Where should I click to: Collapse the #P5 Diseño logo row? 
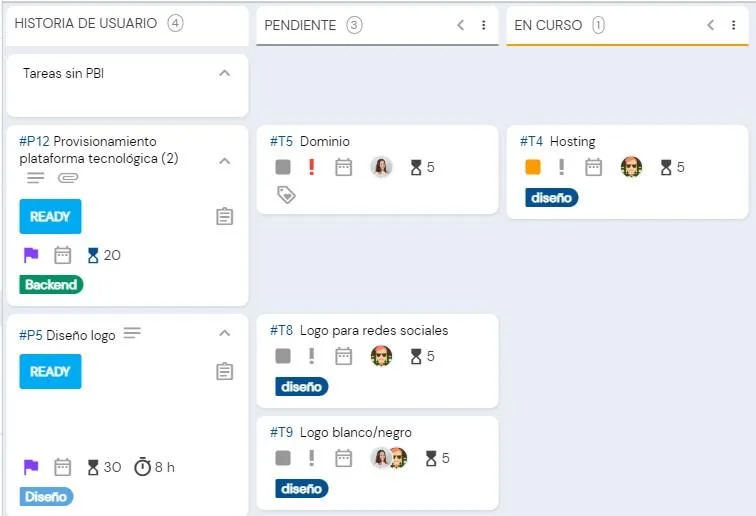[224, 333]
